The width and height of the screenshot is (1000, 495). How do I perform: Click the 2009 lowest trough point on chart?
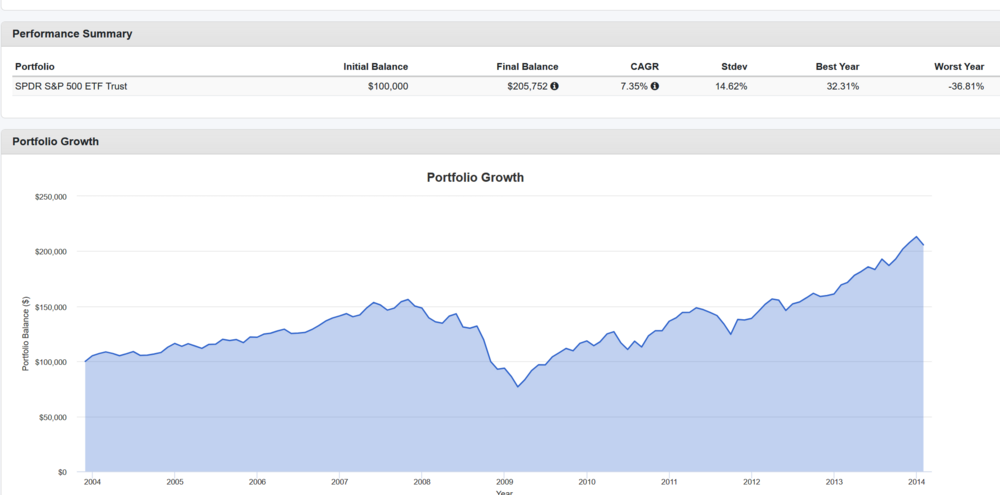pyautogui.click(x=518, y=386)
